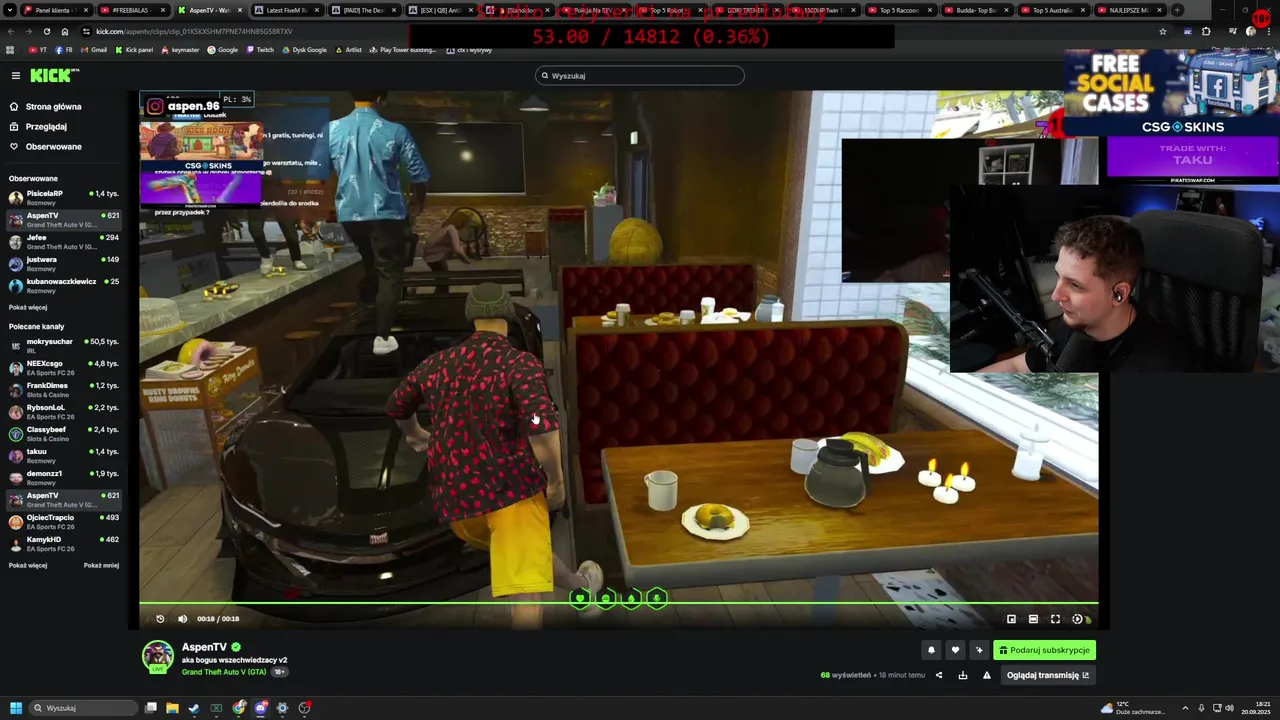Open RybsonLoL recommended channel
This screenshot has height=720, width=1280.
click(64, 411)
